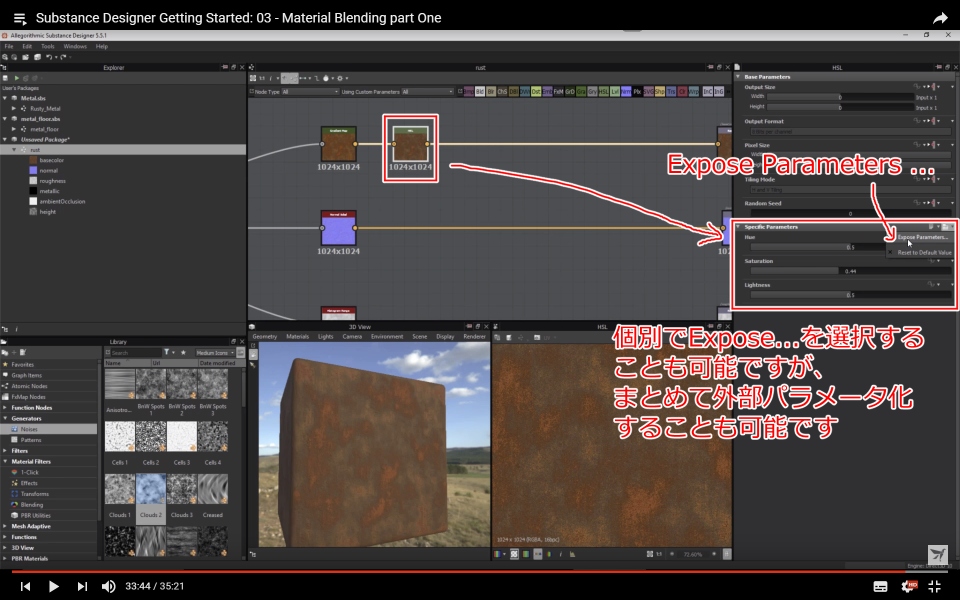This screenshot has width=960, height=600.
Task: Click the Library filter funnel icon
Action: click(167, 353)
